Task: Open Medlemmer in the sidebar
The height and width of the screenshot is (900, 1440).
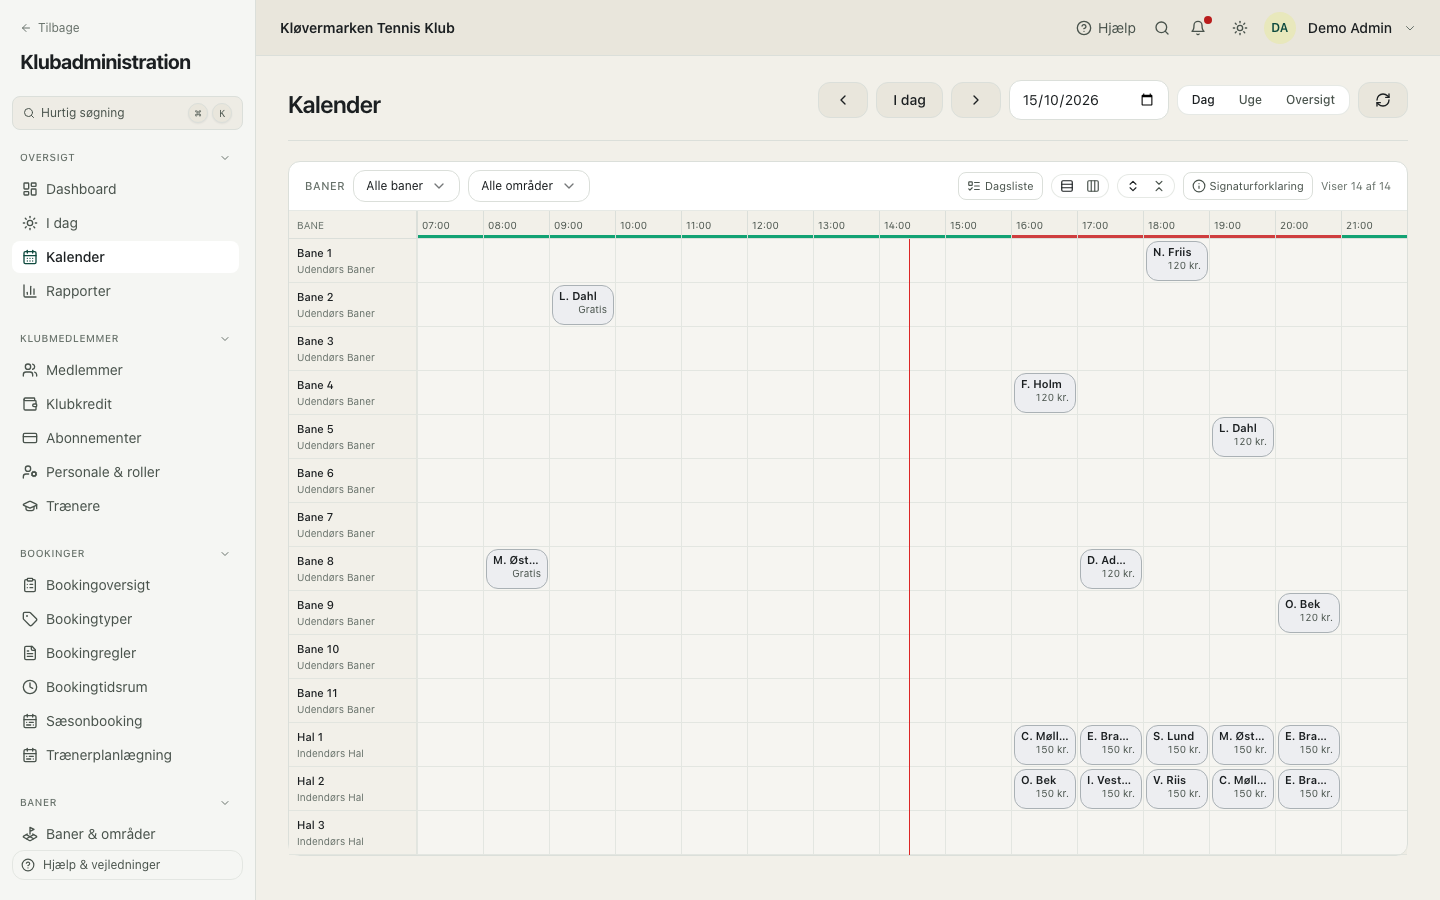Action: (x=125, y=370)
